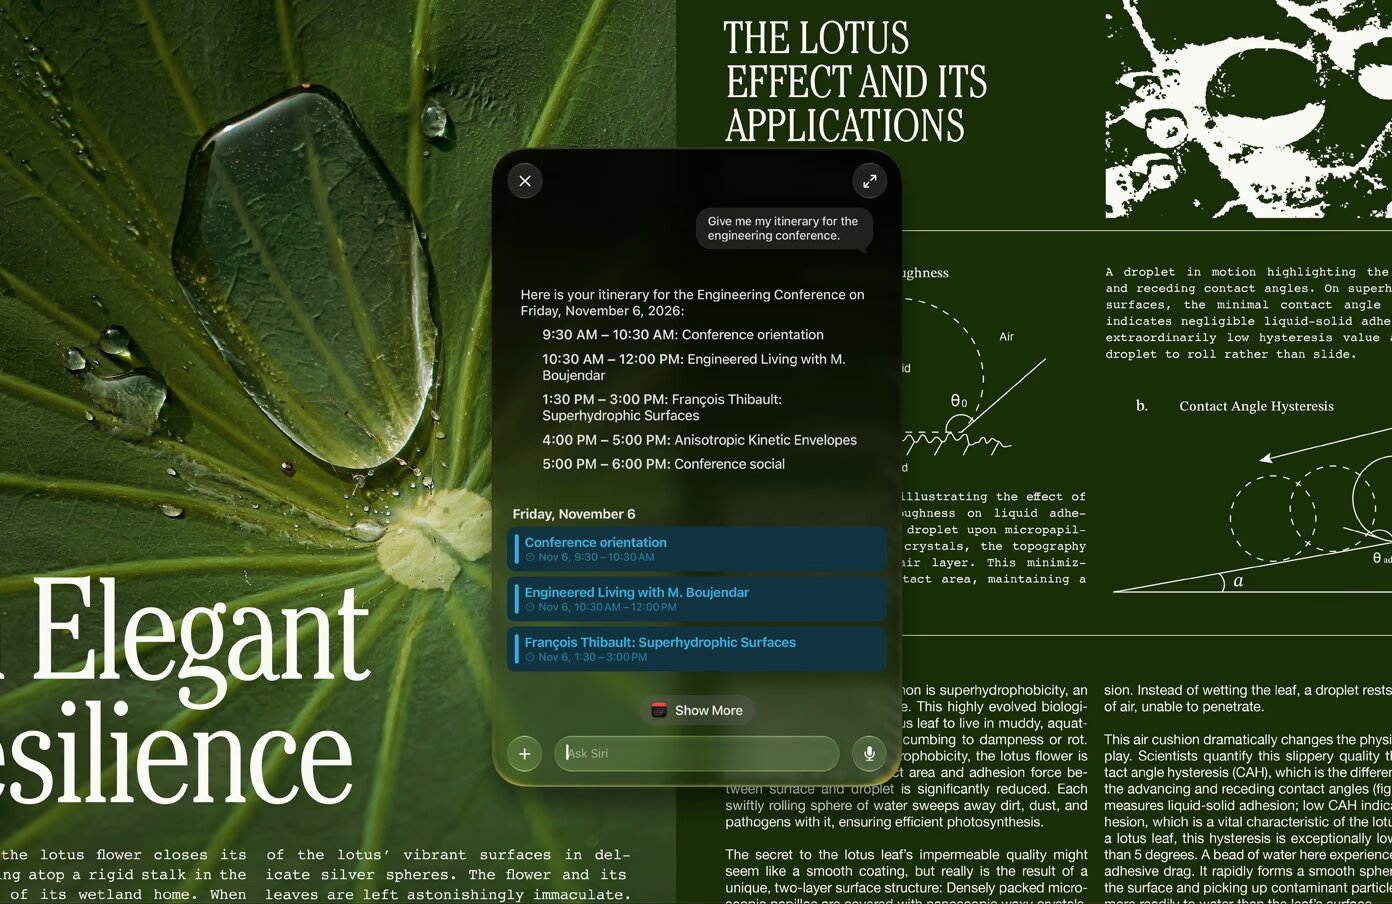Click the '1:30 PM – 3:00 PM: François Thibault' itinerary line

coord(662,407)
